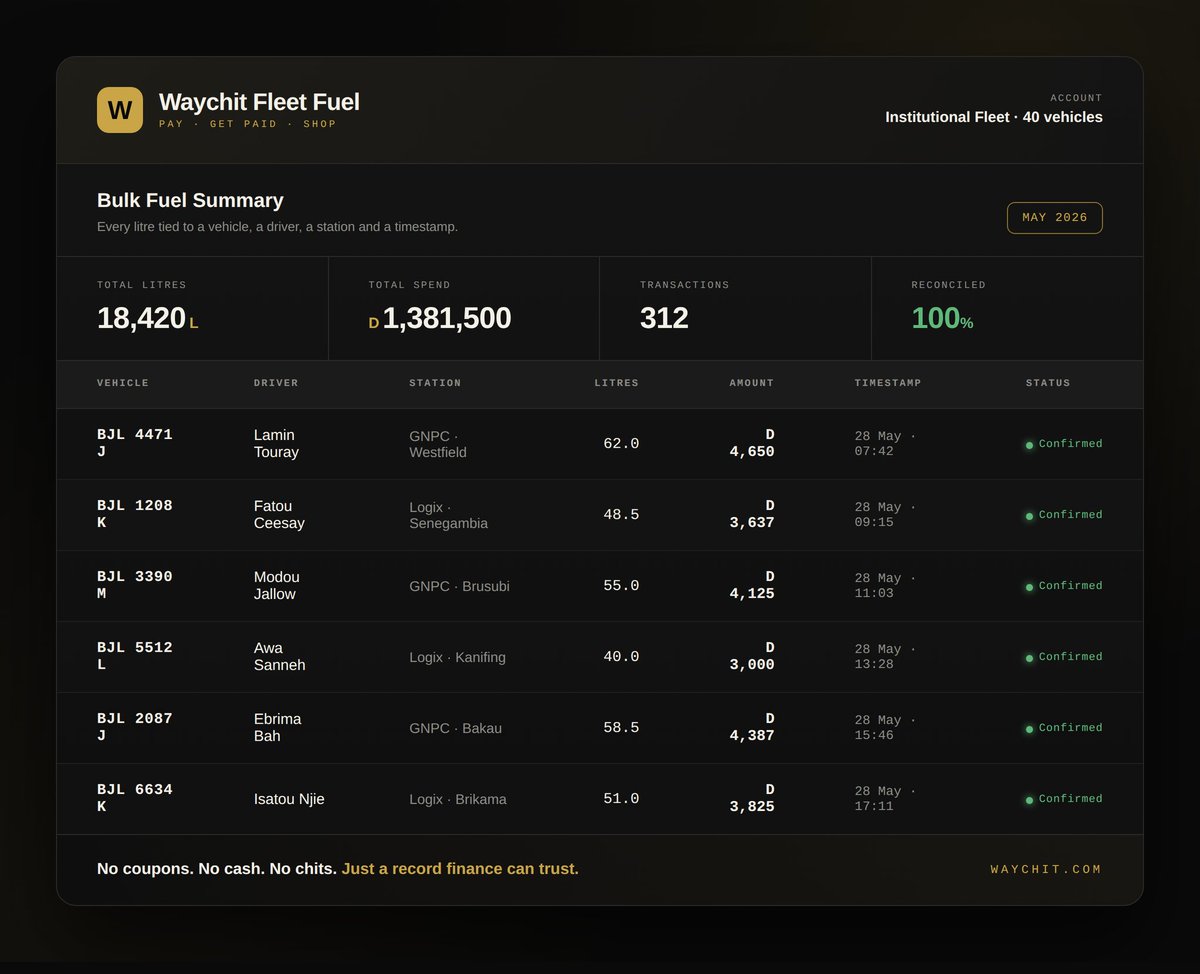1200x974 pixels.
Task: Click driver Ebrima Bah
Action: click(x=277, y=727)
